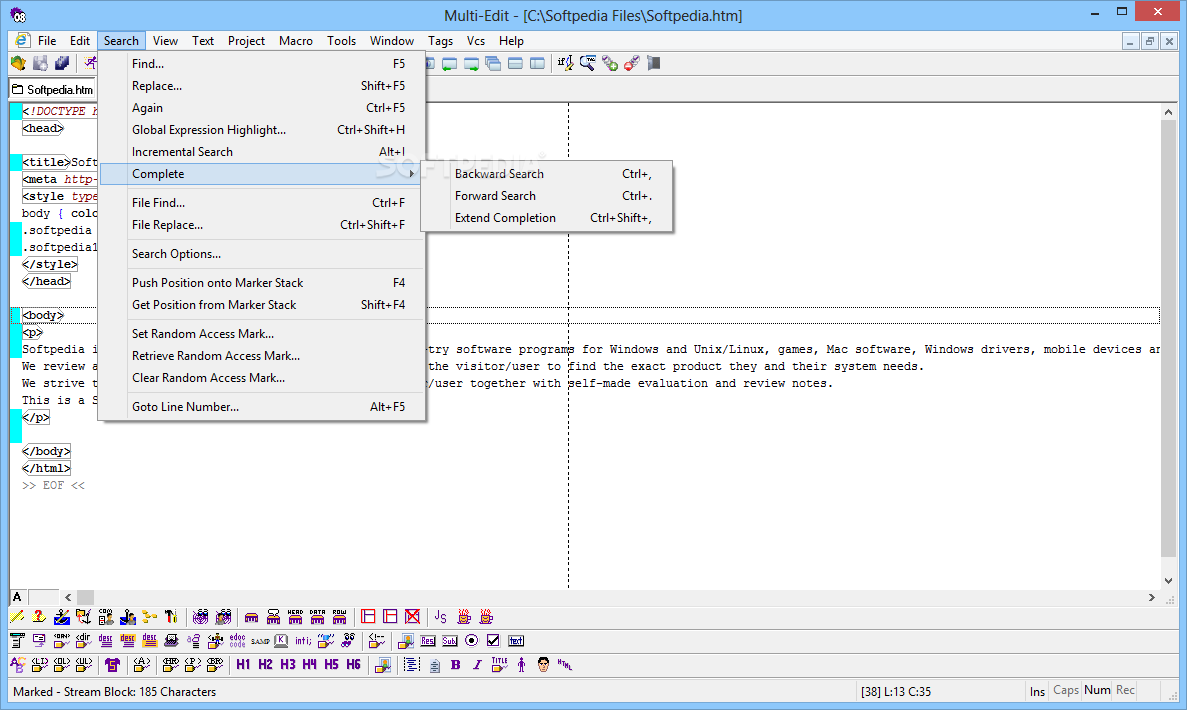The width and height of the screenshot is (1187, 710).
Task: Switch to Softpedia.htm file tab
Action: point(52,89)
